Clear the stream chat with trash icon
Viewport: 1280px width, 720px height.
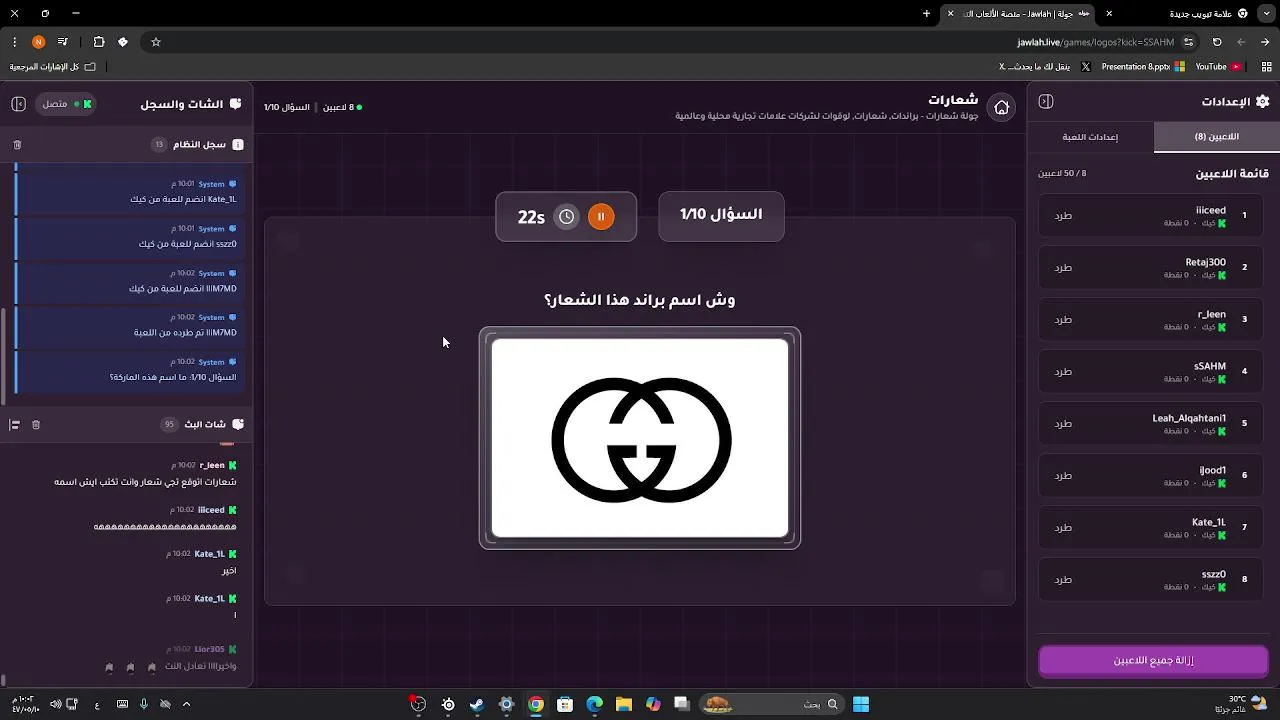point(36,425)
